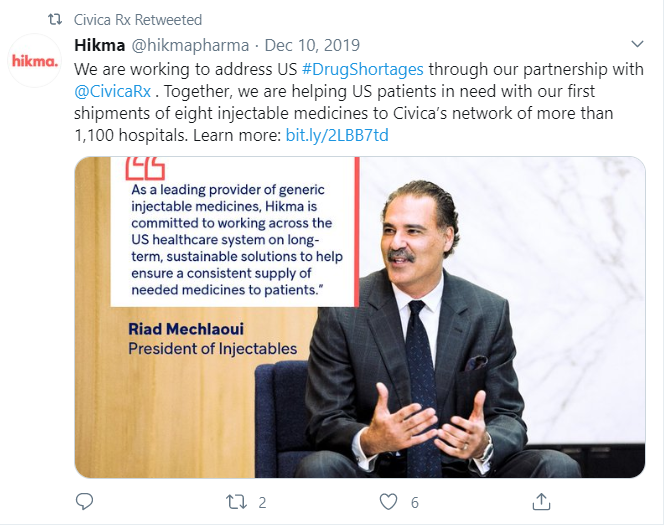Click the Hikma profile avatar logo
Image resolution: width=664 pixels, height=525 pixels.
click(x=35, y=61)
